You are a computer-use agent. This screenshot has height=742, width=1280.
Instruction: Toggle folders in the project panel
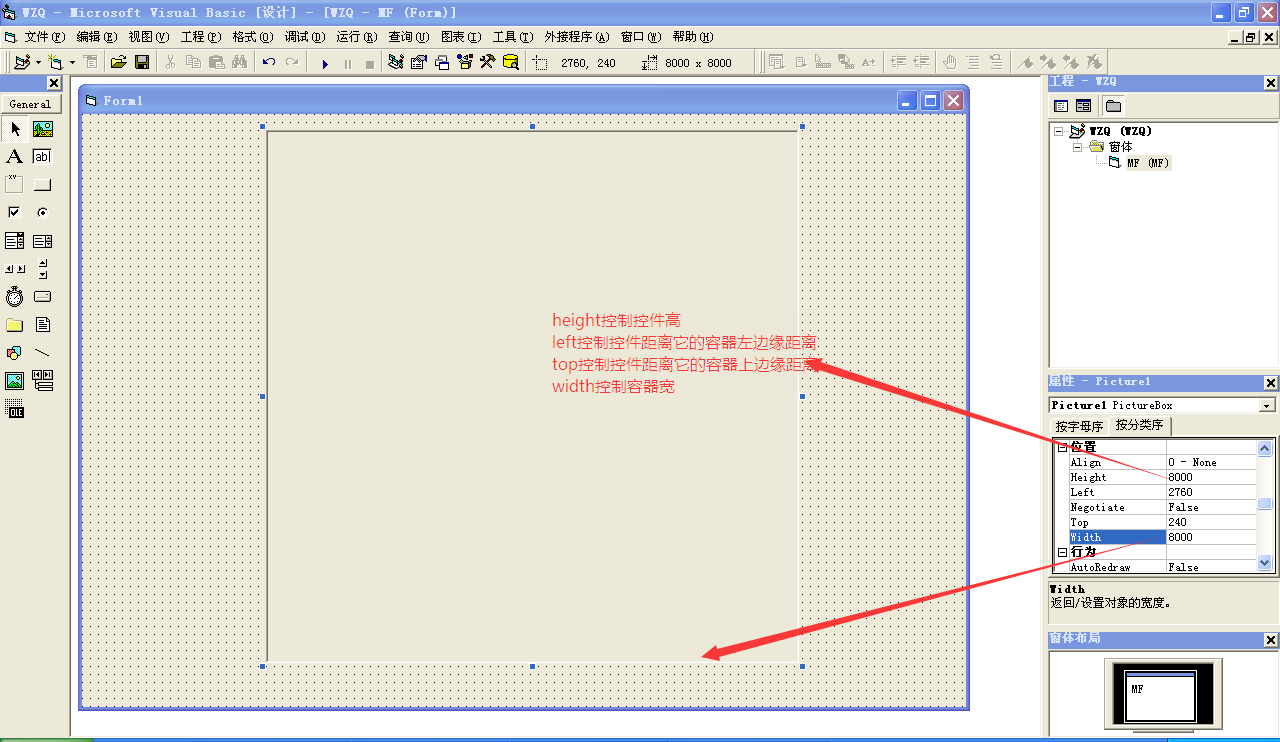1113,106
